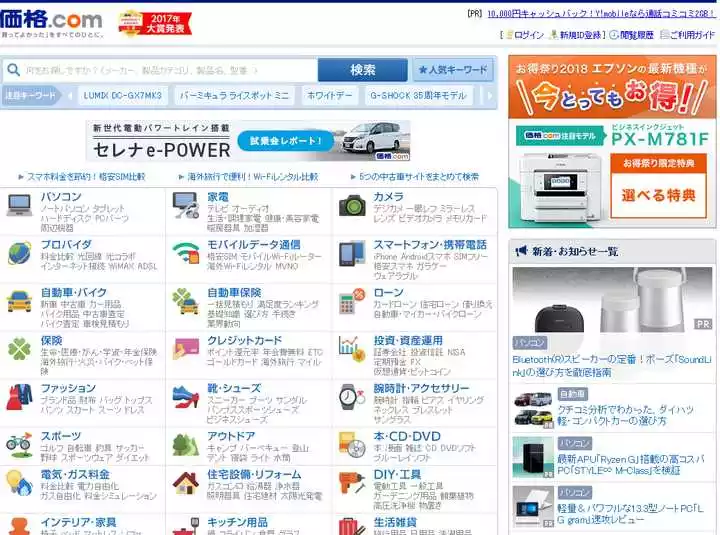Click the 家電 appliance category icon
This screenshot has height=535, width=720.
(x=186, y=205)
